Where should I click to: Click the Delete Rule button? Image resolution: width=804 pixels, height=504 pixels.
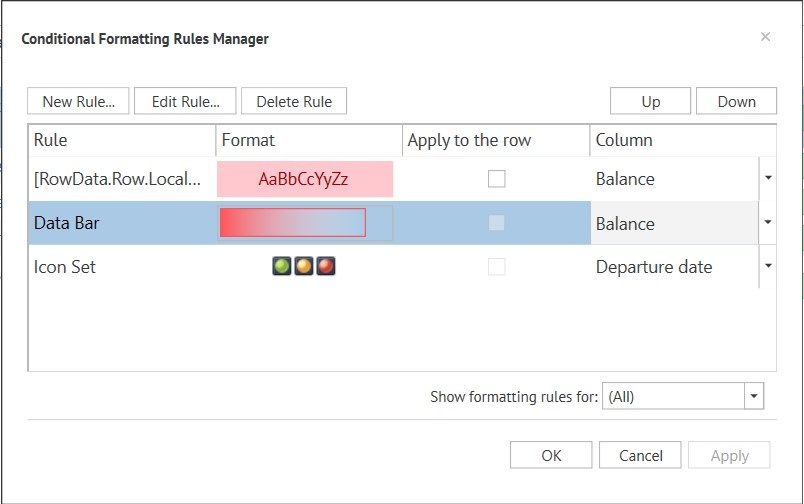pos(294,101)
